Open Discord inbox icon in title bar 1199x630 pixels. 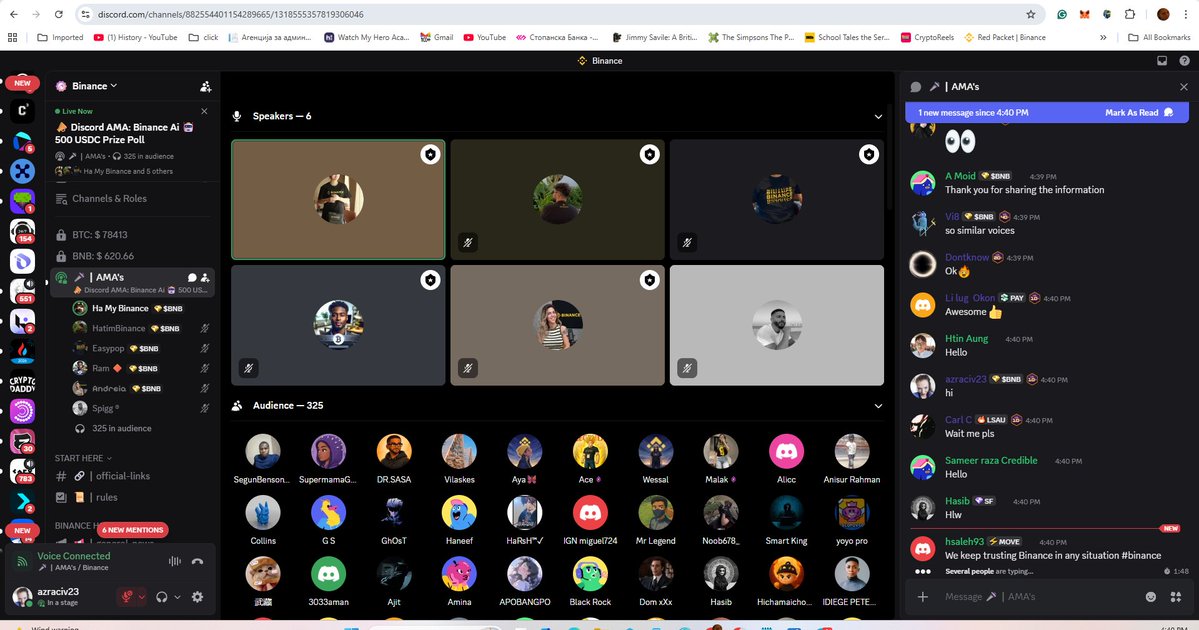coord(1162,61)
